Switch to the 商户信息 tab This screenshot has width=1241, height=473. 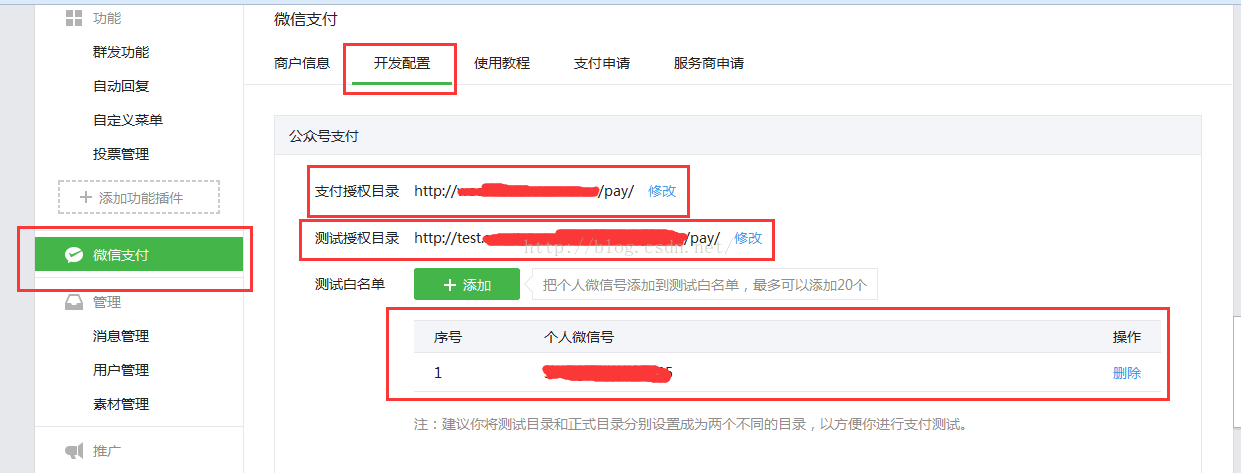(302, 63)
